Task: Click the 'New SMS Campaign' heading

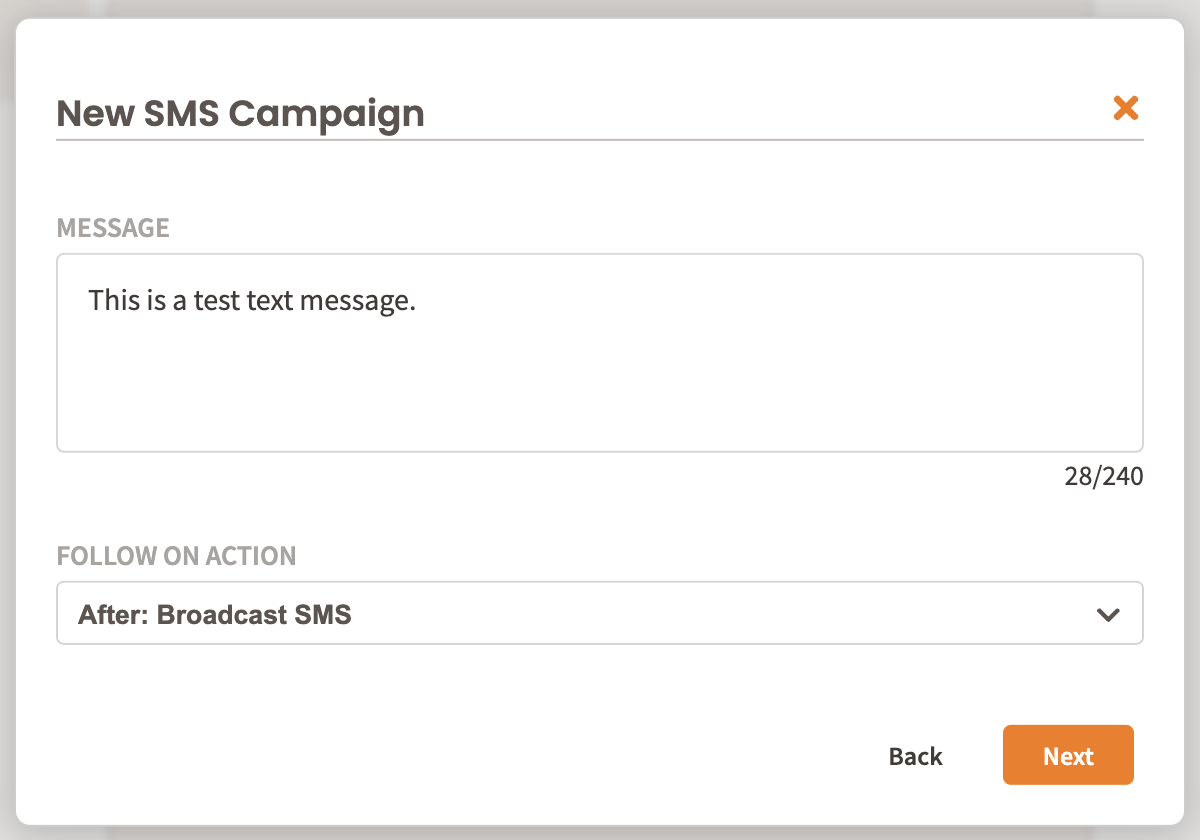Action: [240, 113]
